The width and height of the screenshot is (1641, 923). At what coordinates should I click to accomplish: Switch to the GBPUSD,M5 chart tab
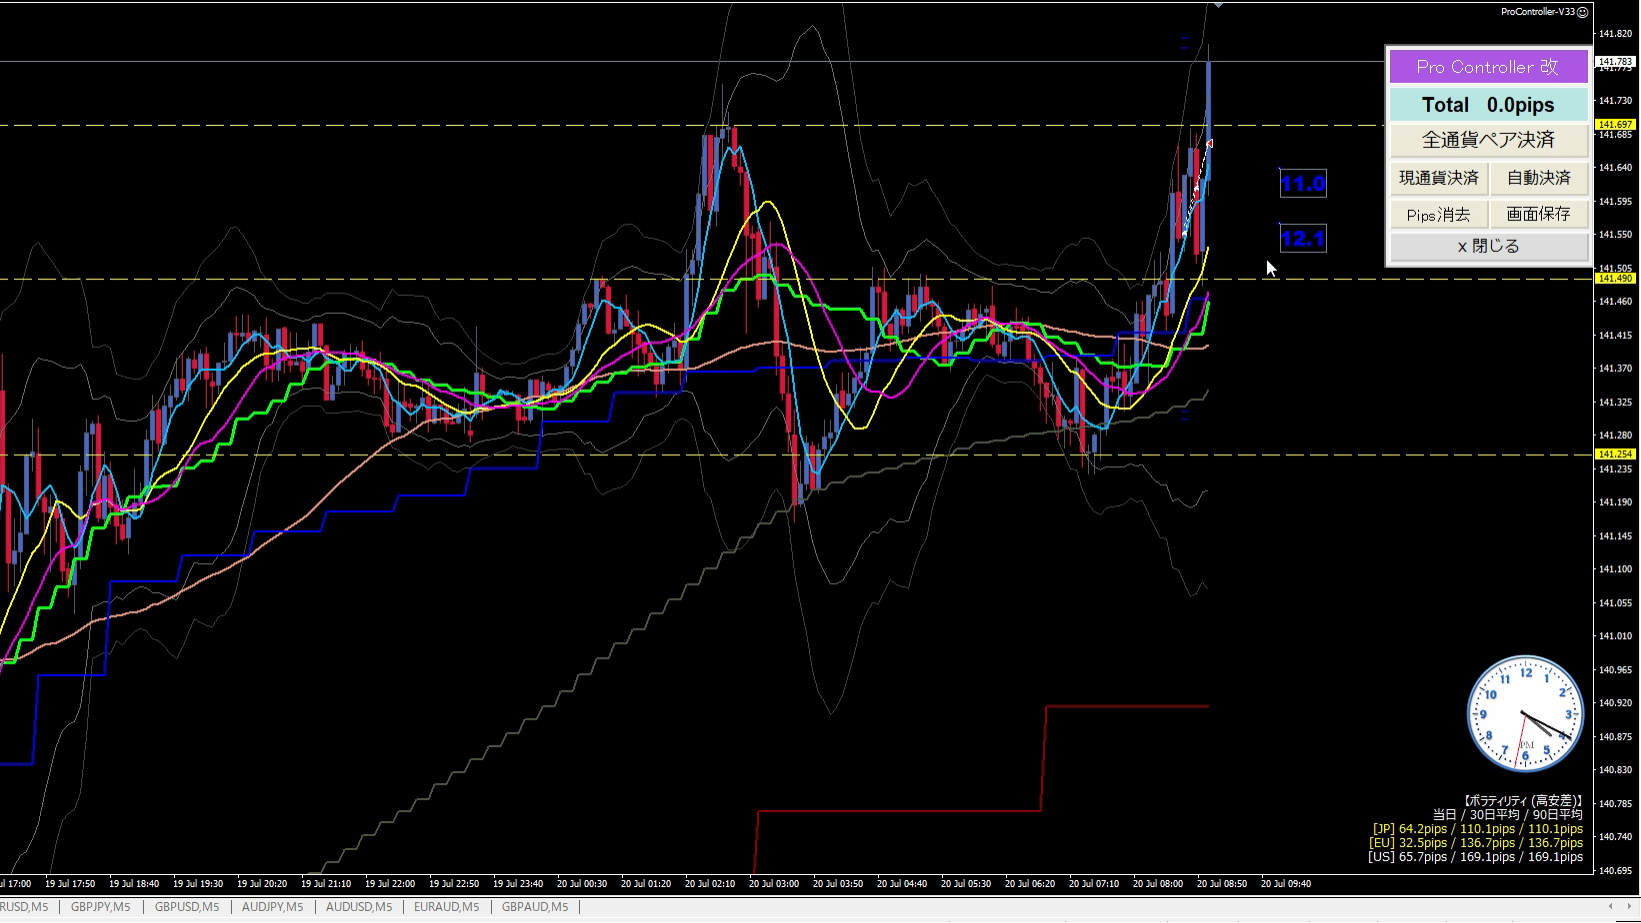click(x=187, y=907)
